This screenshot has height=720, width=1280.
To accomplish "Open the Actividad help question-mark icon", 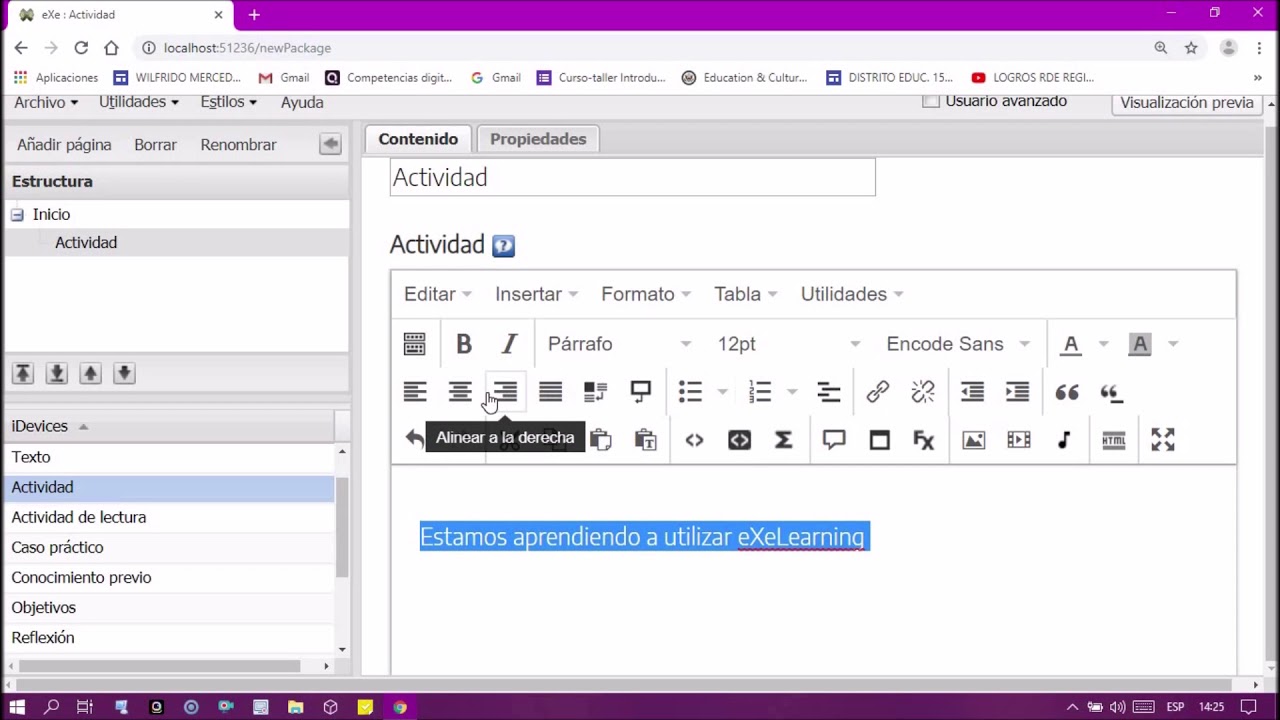I will point(503,245).
